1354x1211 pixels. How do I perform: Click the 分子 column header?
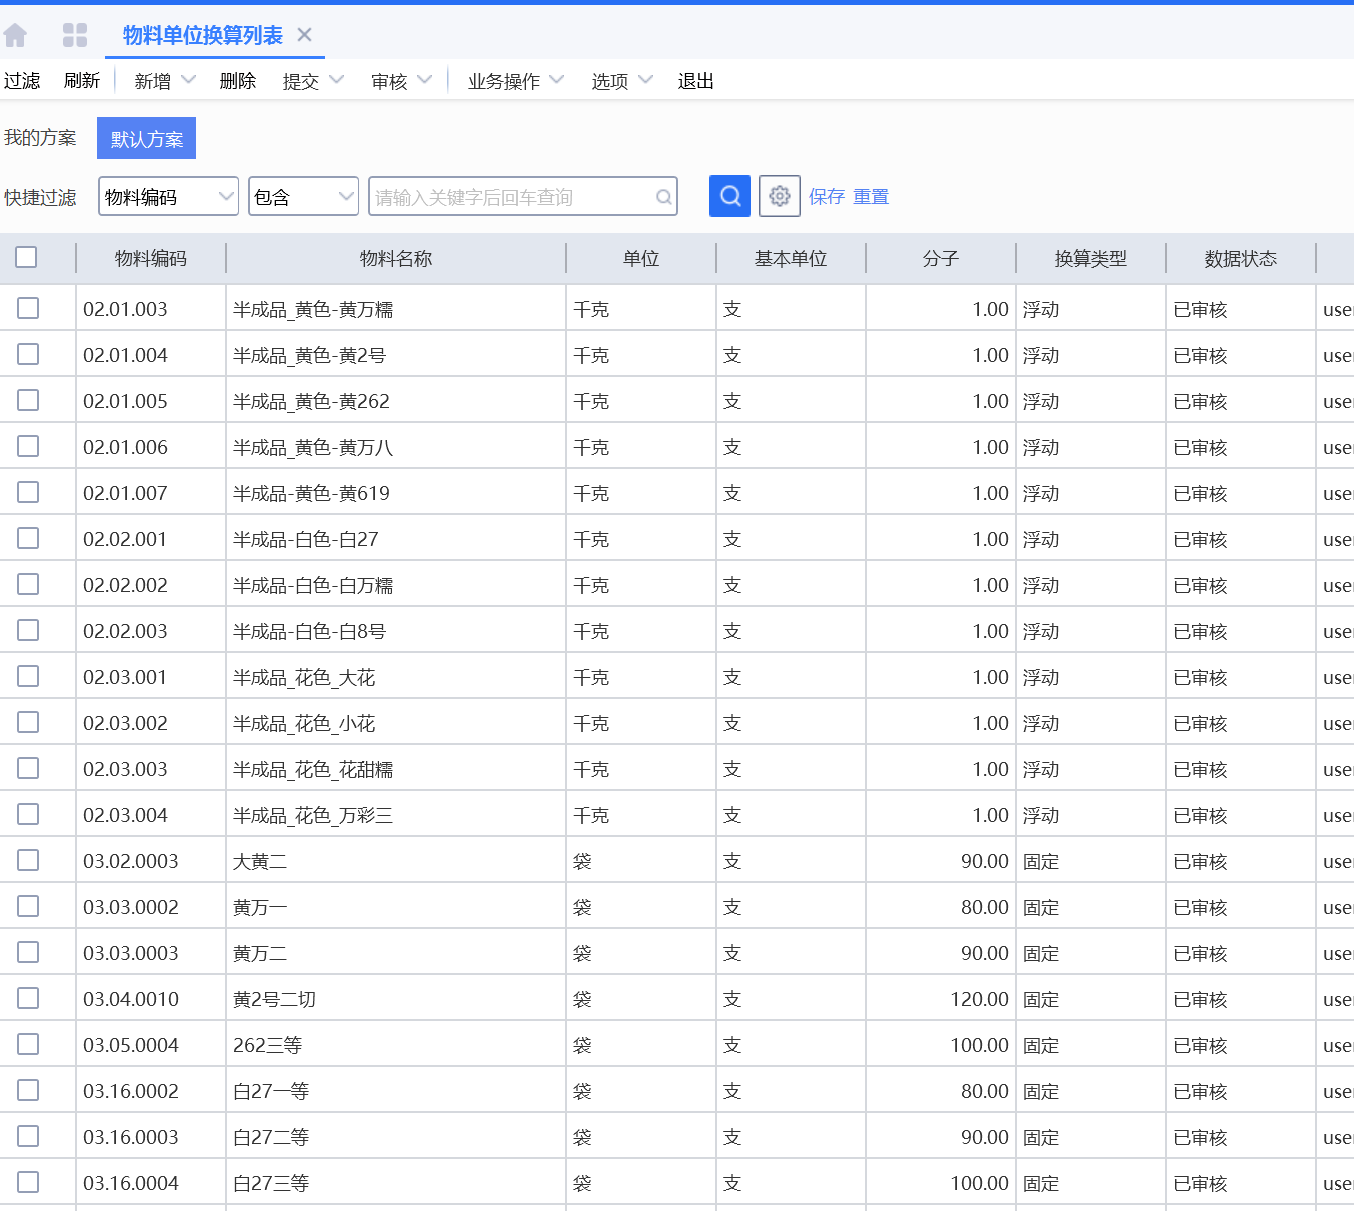pyautogui.click(x=941, y=258)
